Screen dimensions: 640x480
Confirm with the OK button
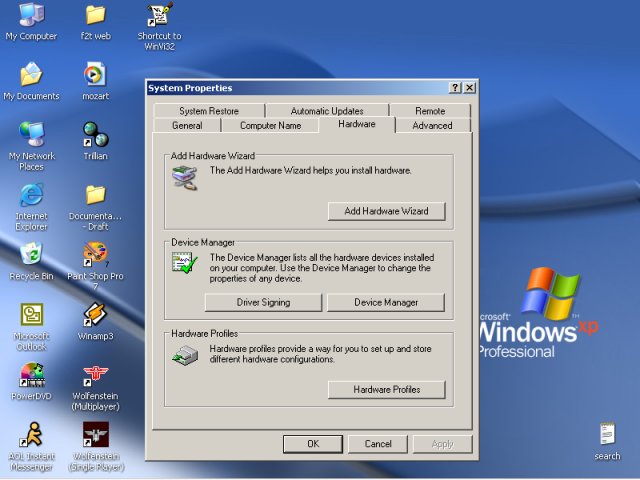(313, 444)
